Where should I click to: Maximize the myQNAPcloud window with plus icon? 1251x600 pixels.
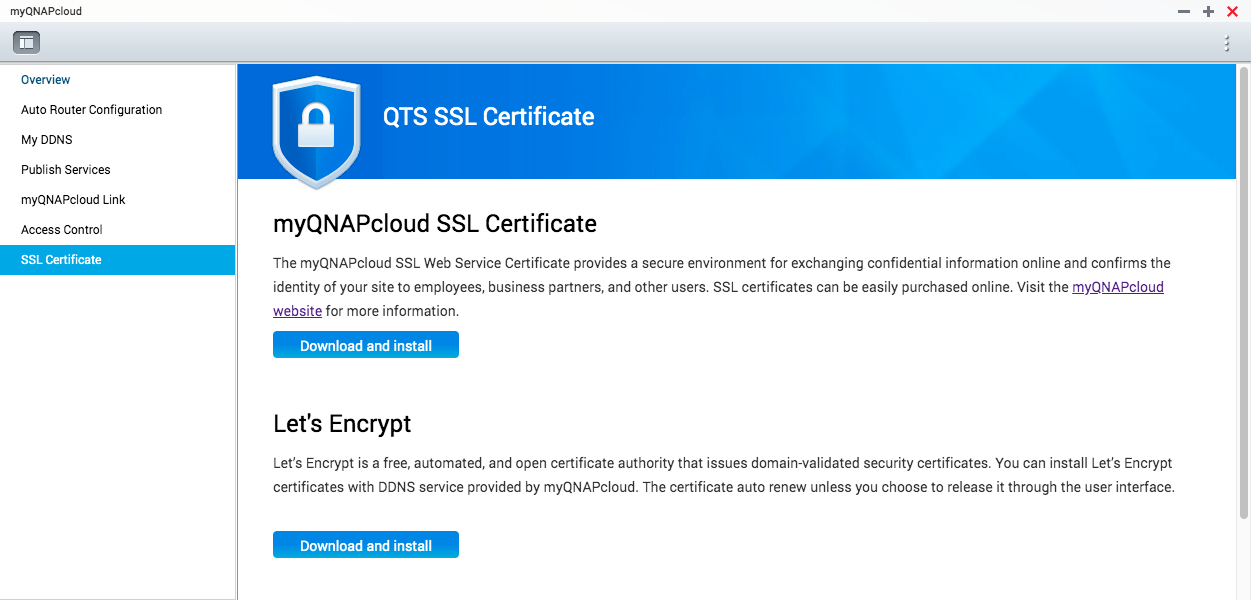point(1208,11)
